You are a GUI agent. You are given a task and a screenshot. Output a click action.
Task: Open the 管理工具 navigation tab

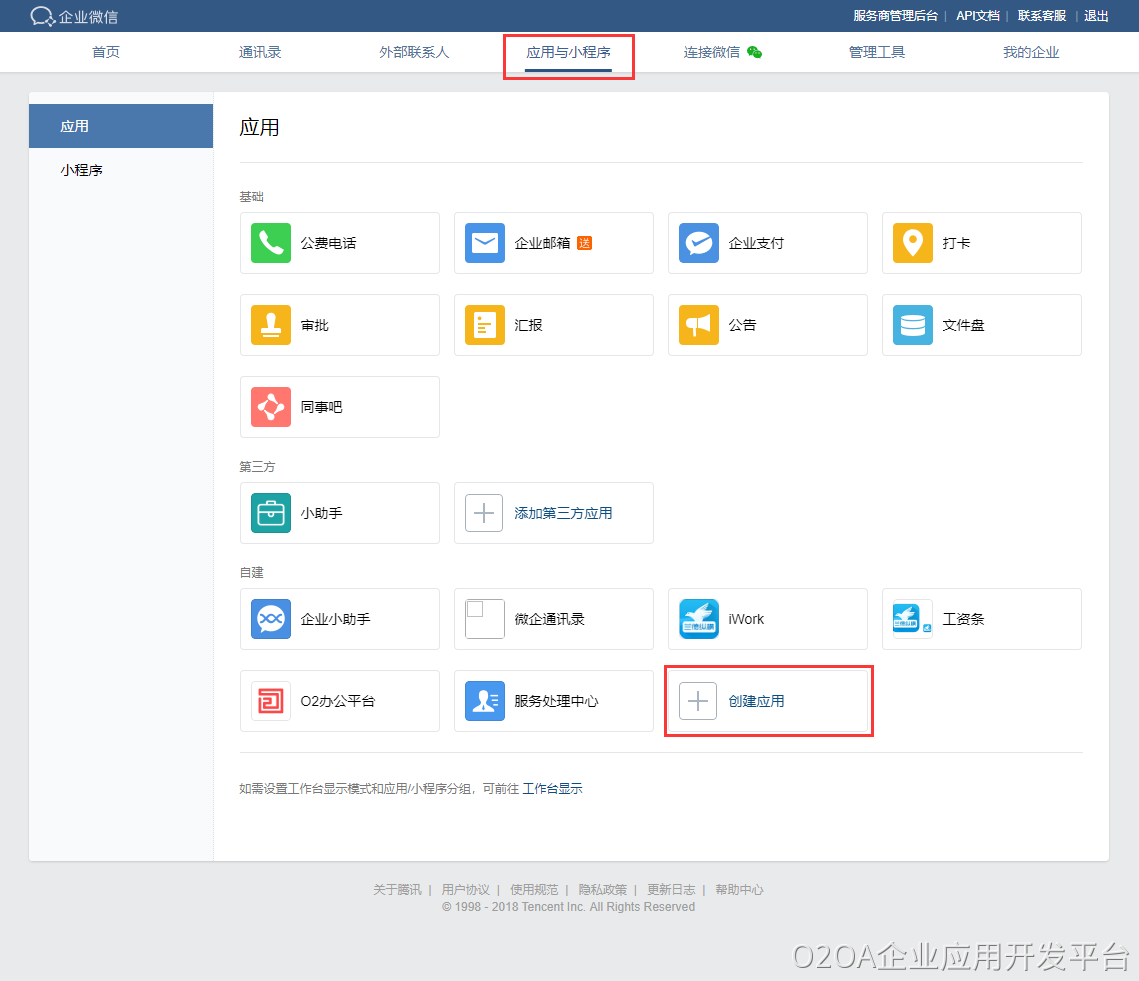click(876, 52)
